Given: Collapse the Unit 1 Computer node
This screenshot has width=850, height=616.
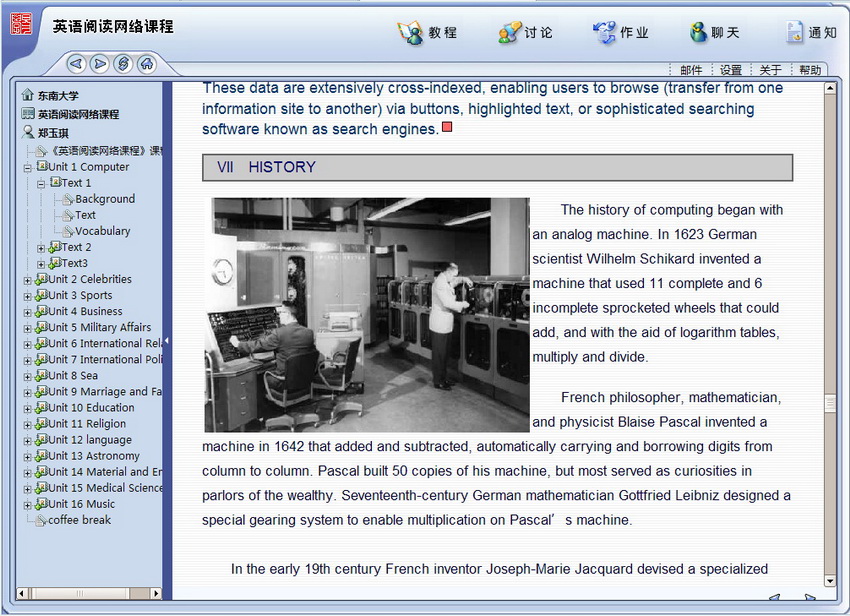Looking at the screenshot, I should [27, 168].
